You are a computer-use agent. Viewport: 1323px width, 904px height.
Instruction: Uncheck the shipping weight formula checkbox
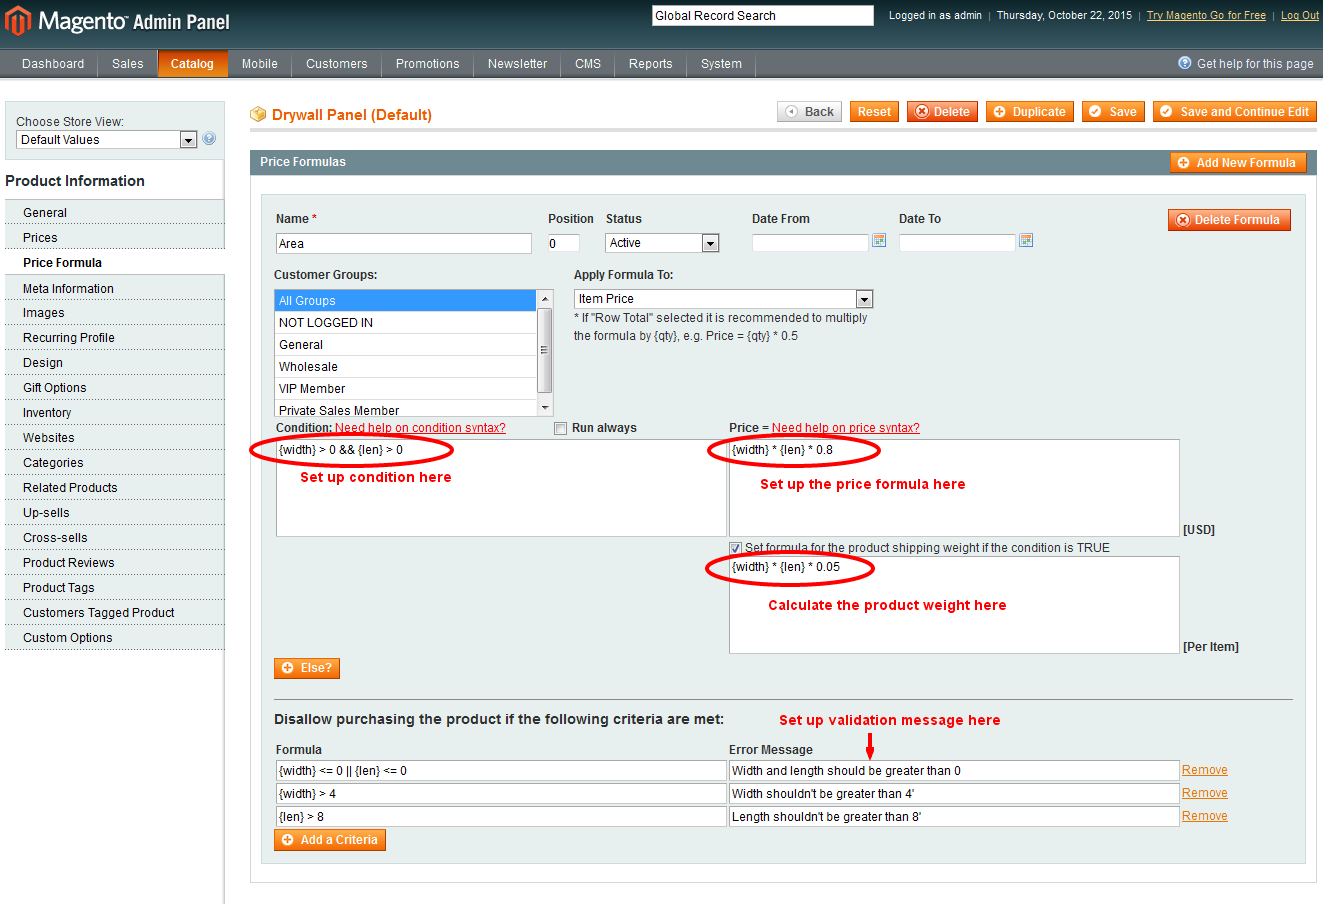pos(736,548)
